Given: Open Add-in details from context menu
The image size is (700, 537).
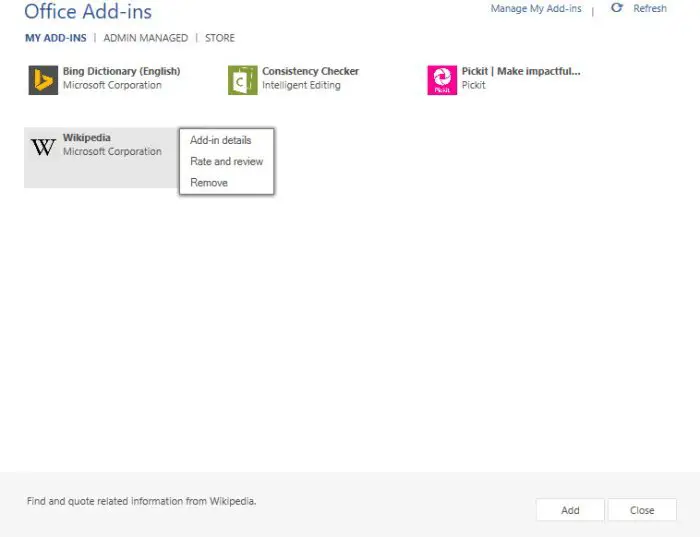Looking at the screenshot, I should [x=221, y=140].
